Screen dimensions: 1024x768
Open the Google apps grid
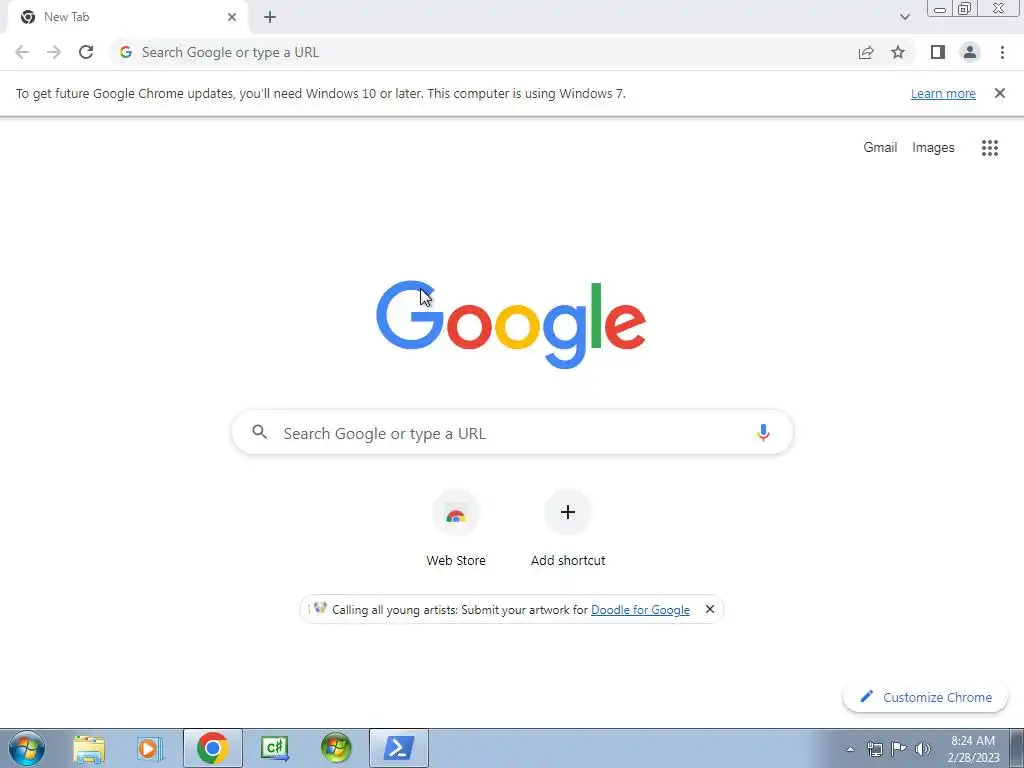pos(990,148)
